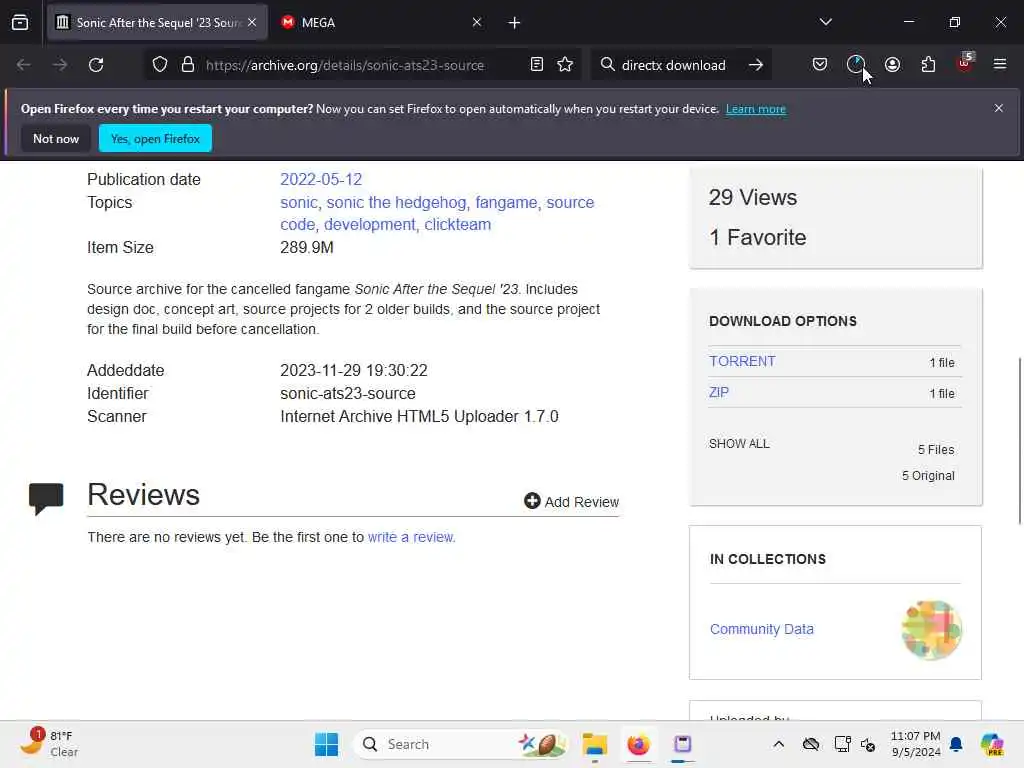Screen dimensions: 1024x768
Task: Save page to Pocket
Action: [820, 64]
